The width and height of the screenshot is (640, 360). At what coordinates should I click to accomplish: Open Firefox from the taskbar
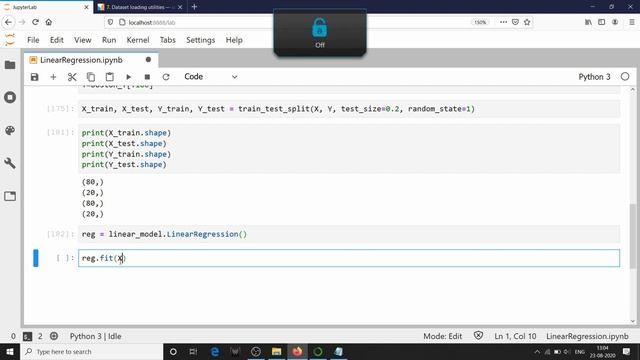297,351
